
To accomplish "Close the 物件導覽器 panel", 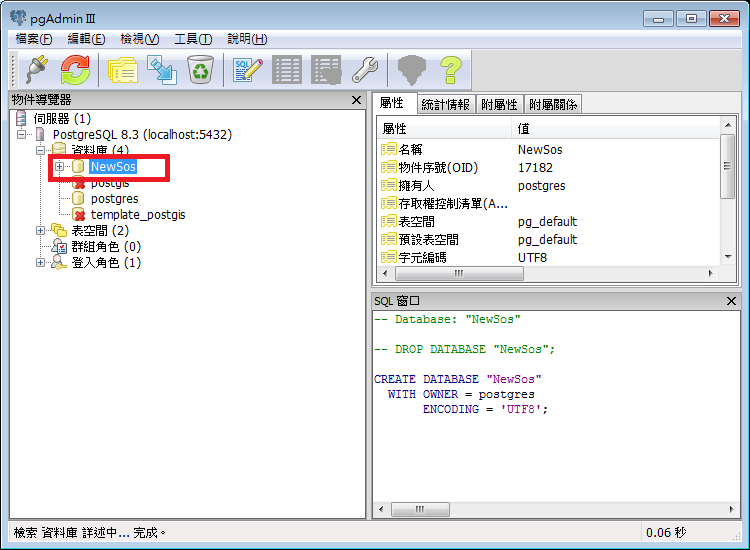I will tap(356, 100).
